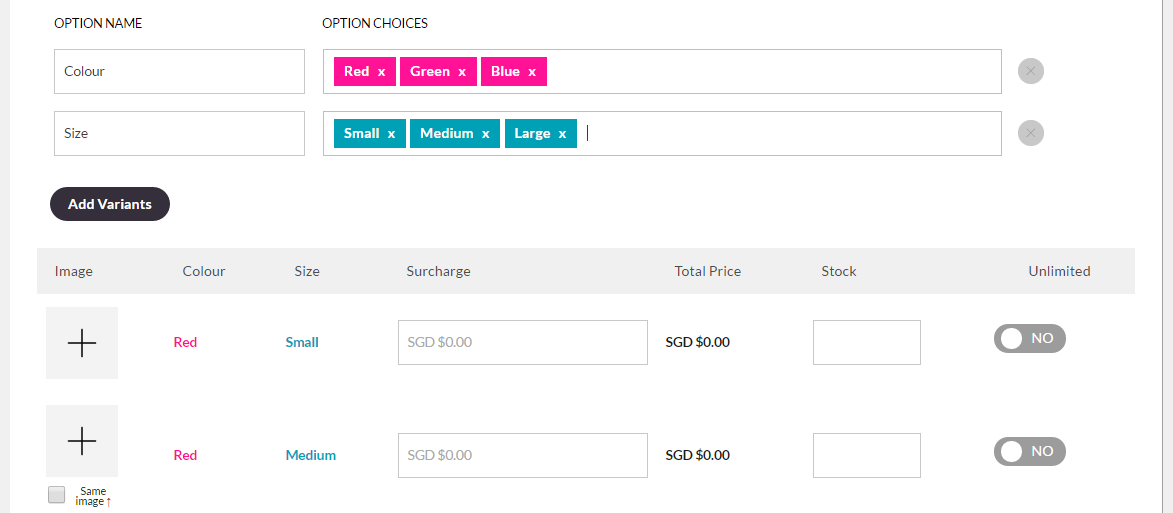Add image for Red Small variant
1173x513 pixels.
click(x=82, y=343)
